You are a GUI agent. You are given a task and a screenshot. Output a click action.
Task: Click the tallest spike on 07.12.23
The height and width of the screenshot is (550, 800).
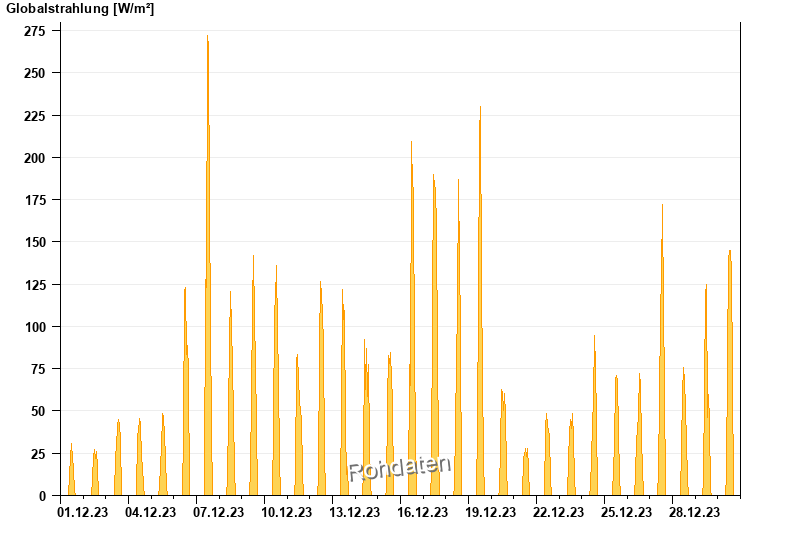(208, 265)
